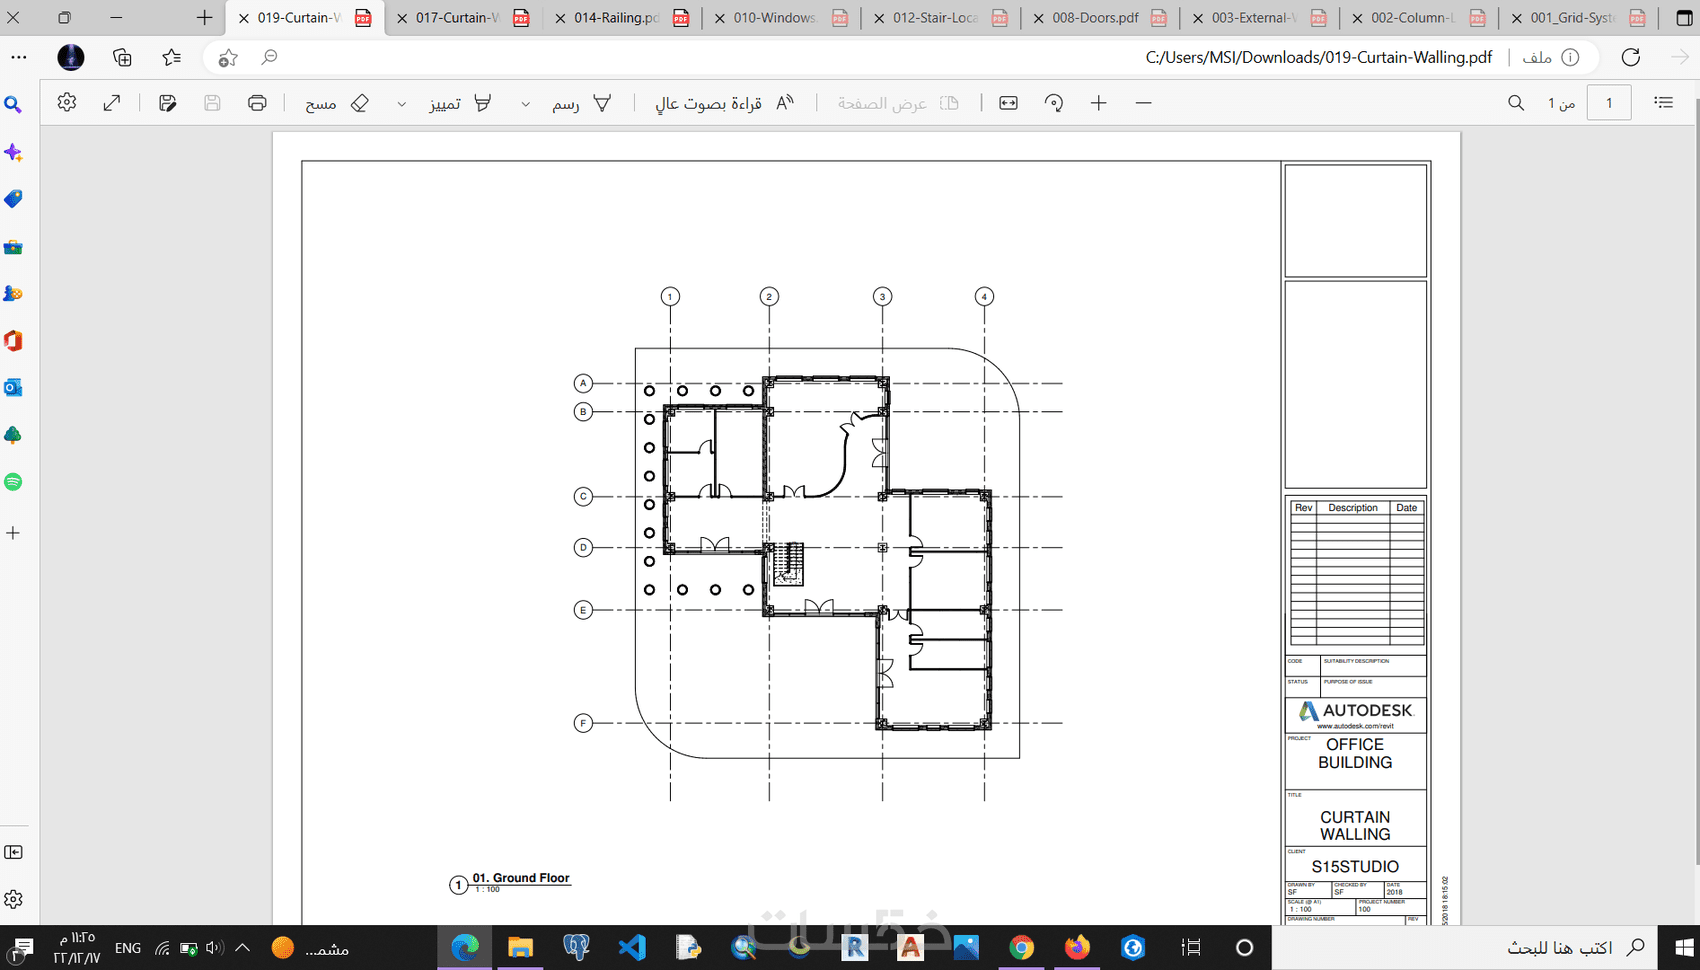Viewport: 1700px width, 970px height.
Task: Switch to the 010-Windows tab
Action: coord(781,18)
